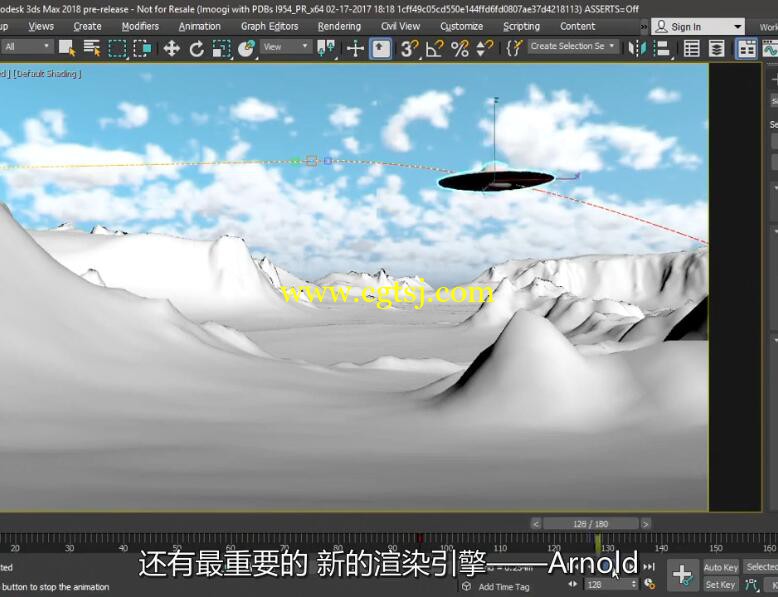Activate the Select and Rotate tool
Viewport: 778px width, 597px height.
pos(196,48)
